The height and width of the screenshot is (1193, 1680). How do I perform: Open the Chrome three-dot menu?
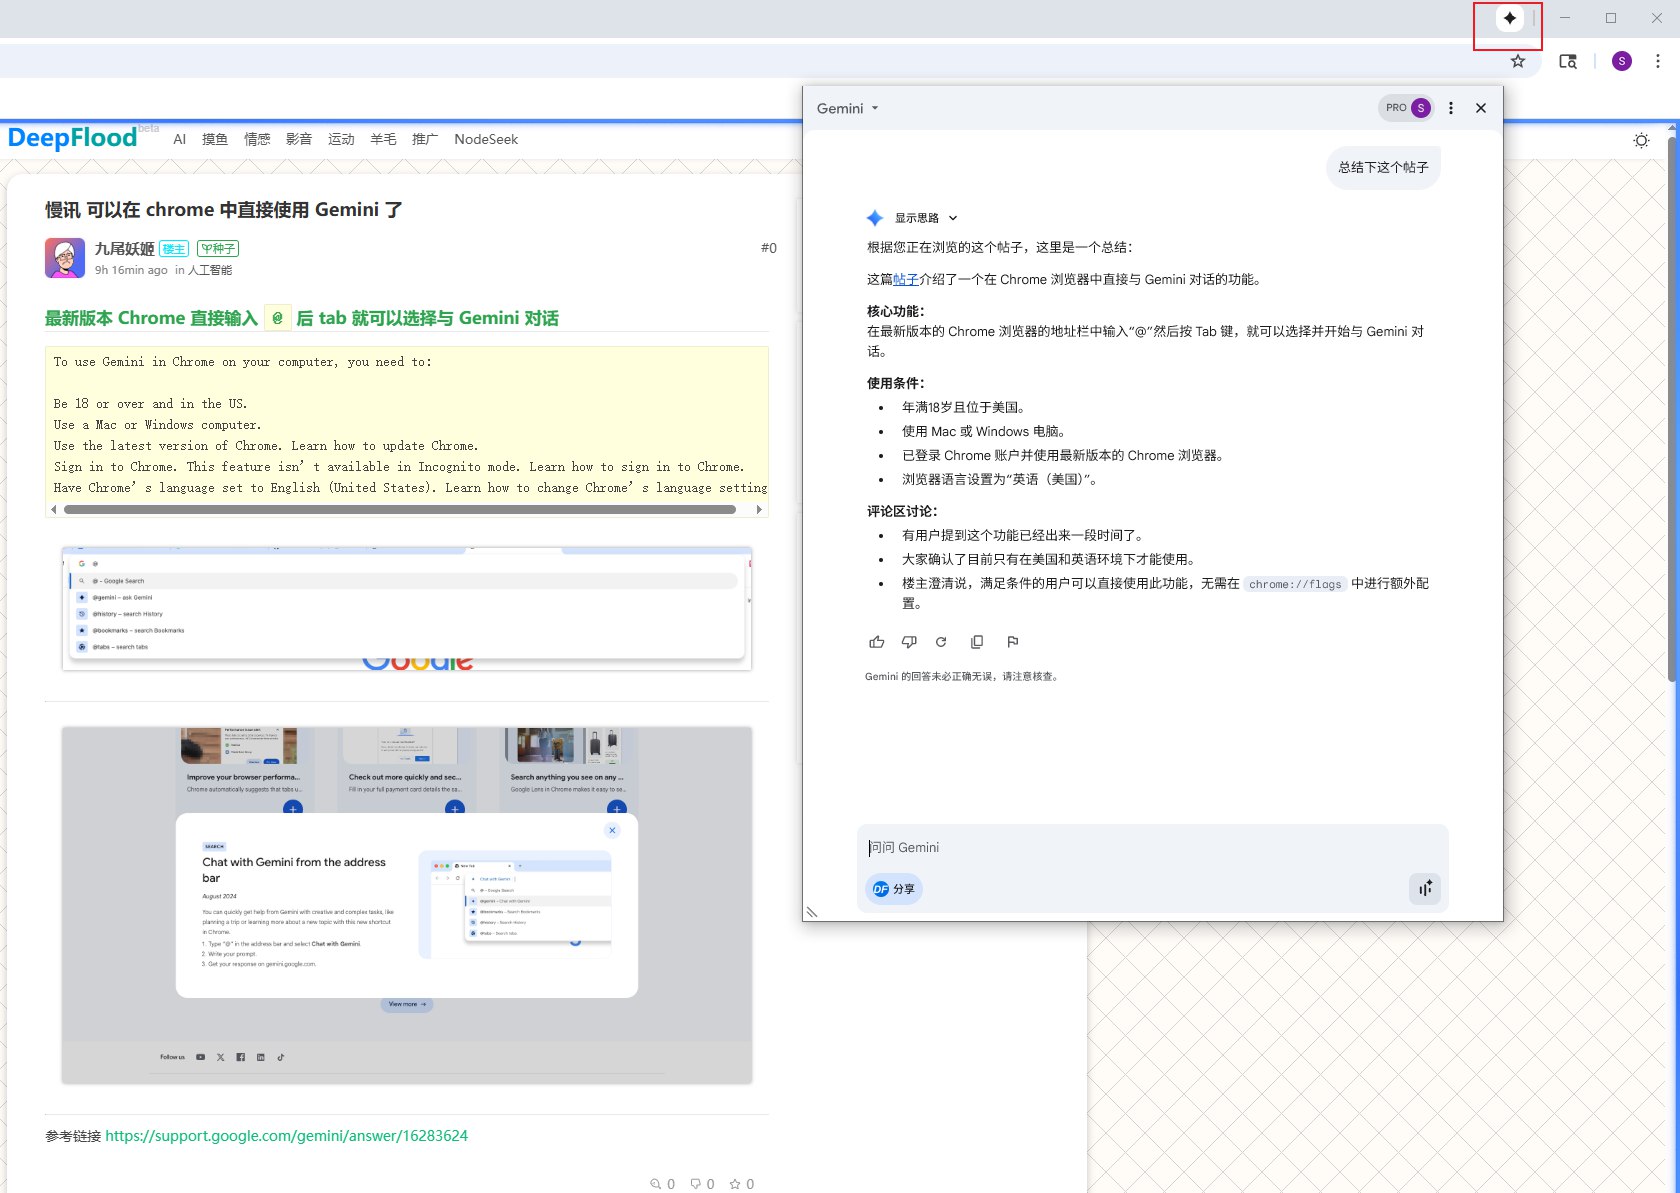pos(1658,61)
